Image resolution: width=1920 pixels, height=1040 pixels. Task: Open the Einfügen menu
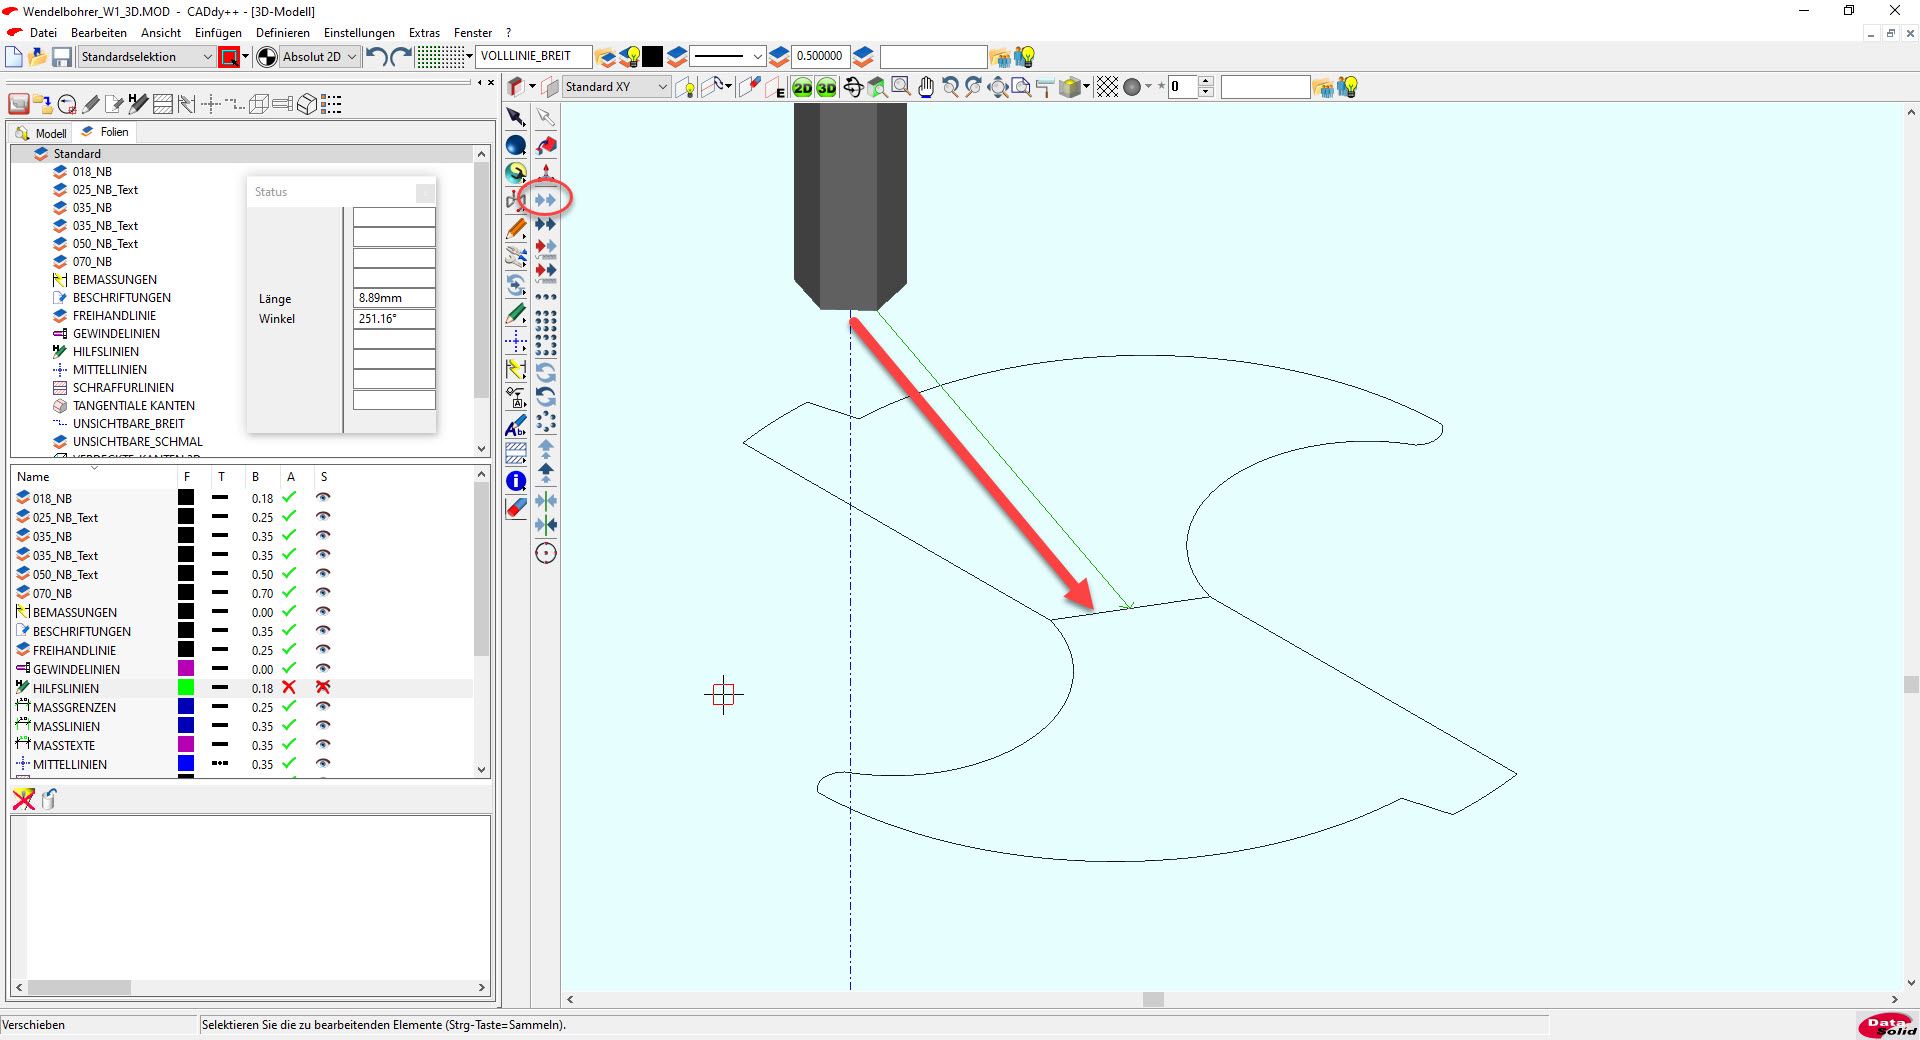(x=218, y=33)
